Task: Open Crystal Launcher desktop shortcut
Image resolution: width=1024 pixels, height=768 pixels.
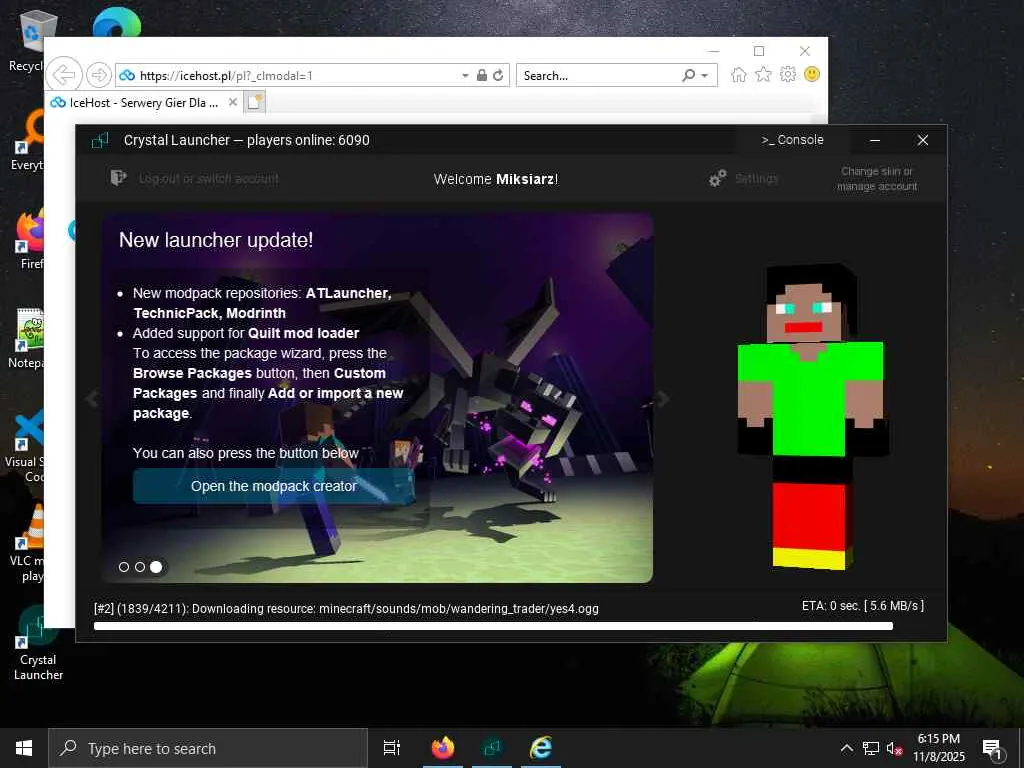Action: point(38,644)
